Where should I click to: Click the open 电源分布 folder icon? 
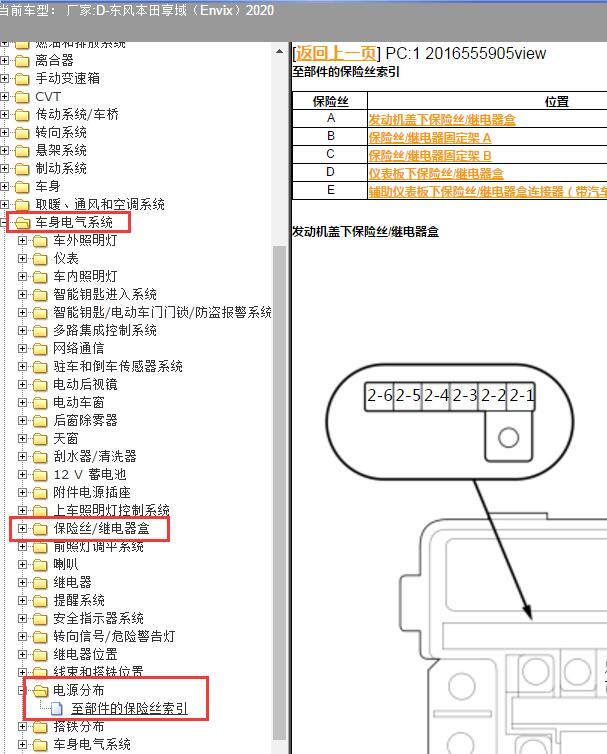tap(41, 691)
